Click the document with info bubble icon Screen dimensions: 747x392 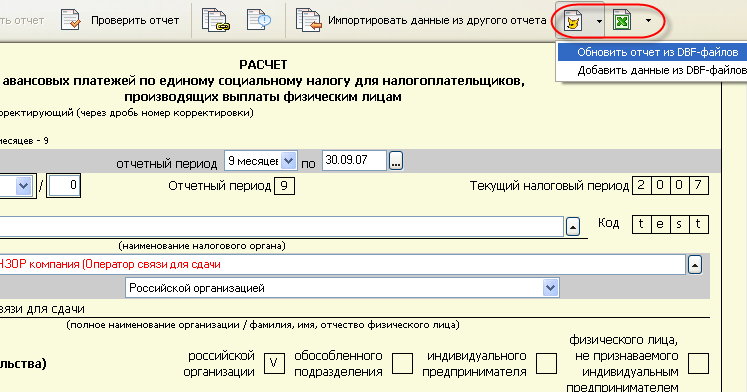tap(259, 20)
